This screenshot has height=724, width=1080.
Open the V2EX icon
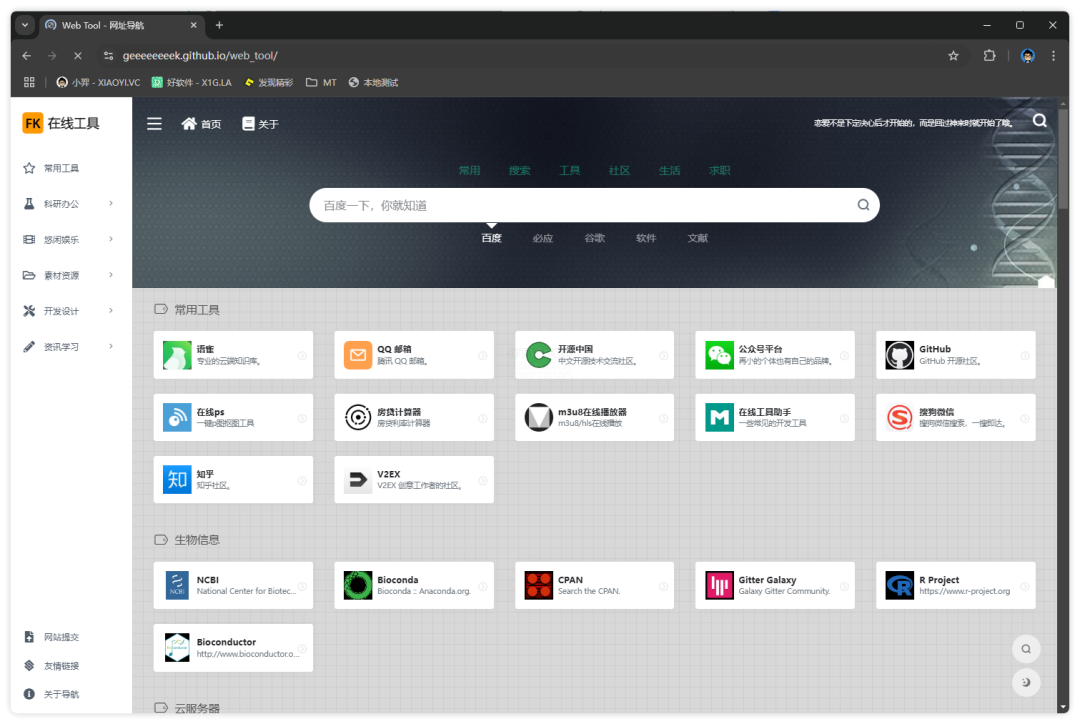point(357,479)
